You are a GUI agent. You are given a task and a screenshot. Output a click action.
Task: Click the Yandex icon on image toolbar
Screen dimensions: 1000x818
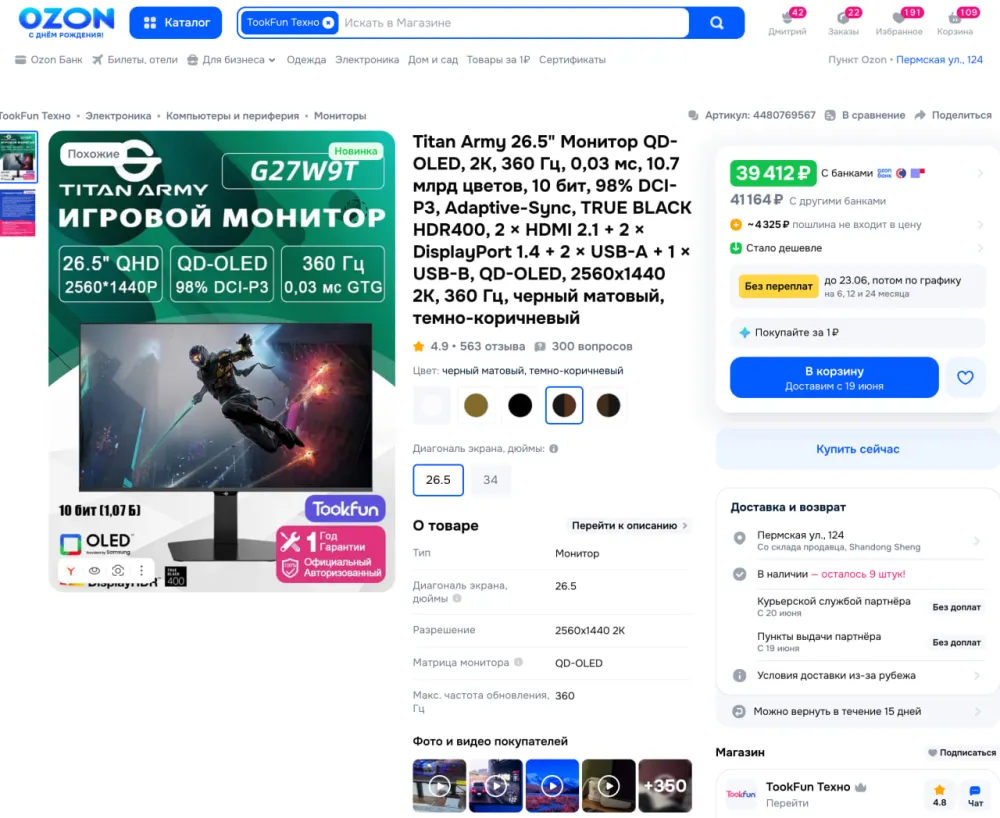coord(71,571)
